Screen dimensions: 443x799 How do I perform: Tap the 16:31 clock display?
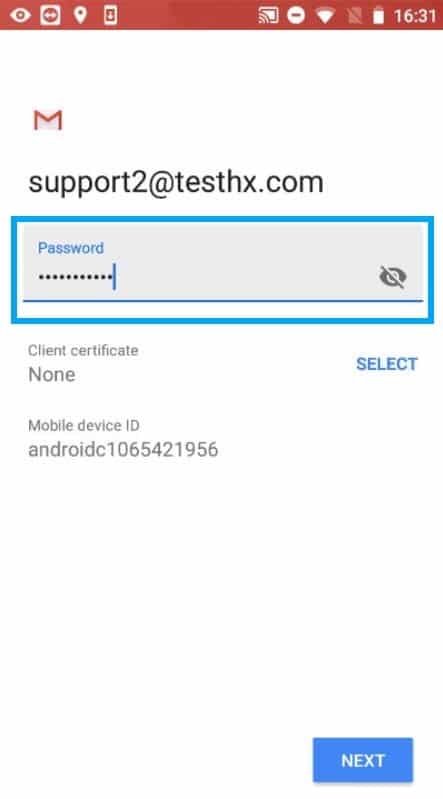(415, 16)
